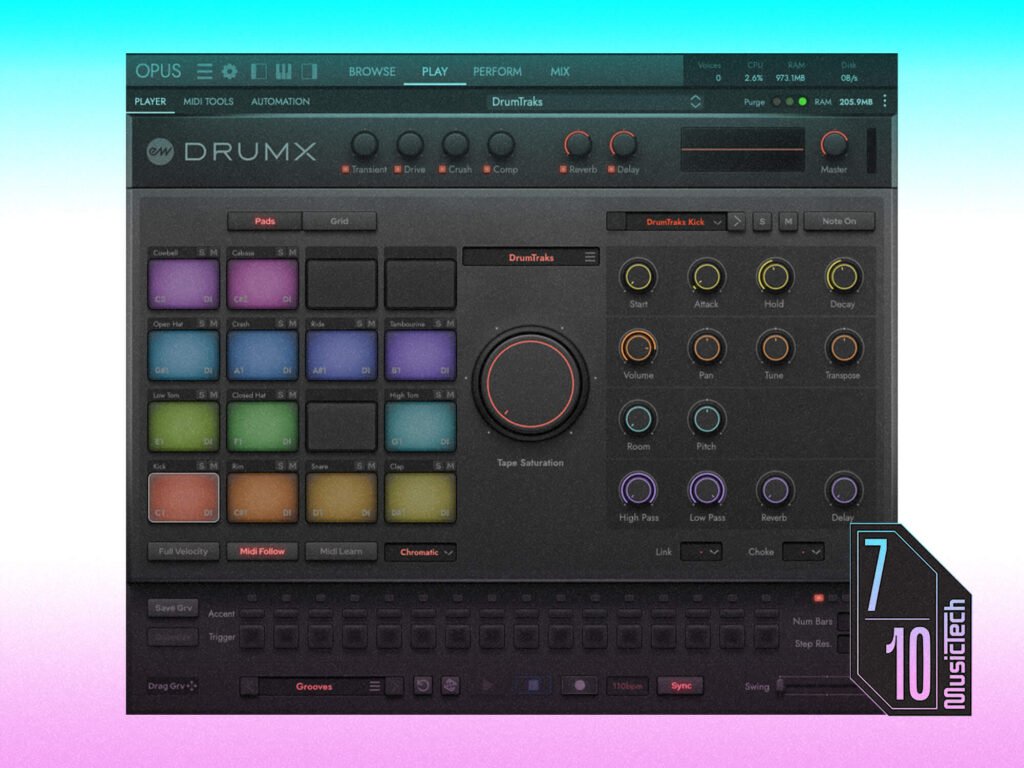The image size is (1024, 768).
Task: Select next pad with DrumTraks Kick arrow
Action: tap(737, 221)
